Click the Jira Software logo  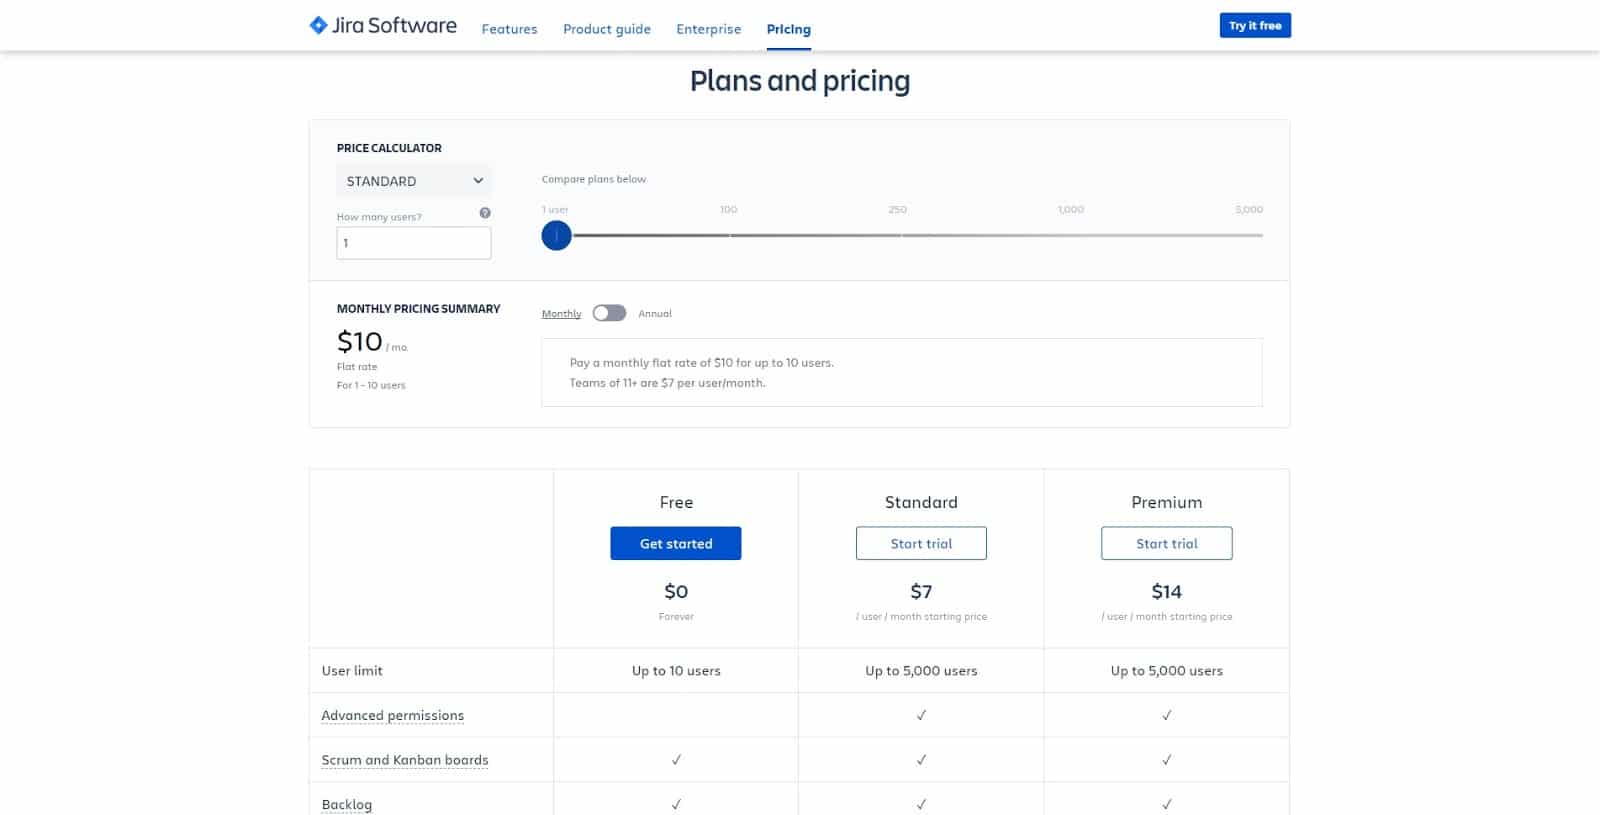click(x=383, y=26)
